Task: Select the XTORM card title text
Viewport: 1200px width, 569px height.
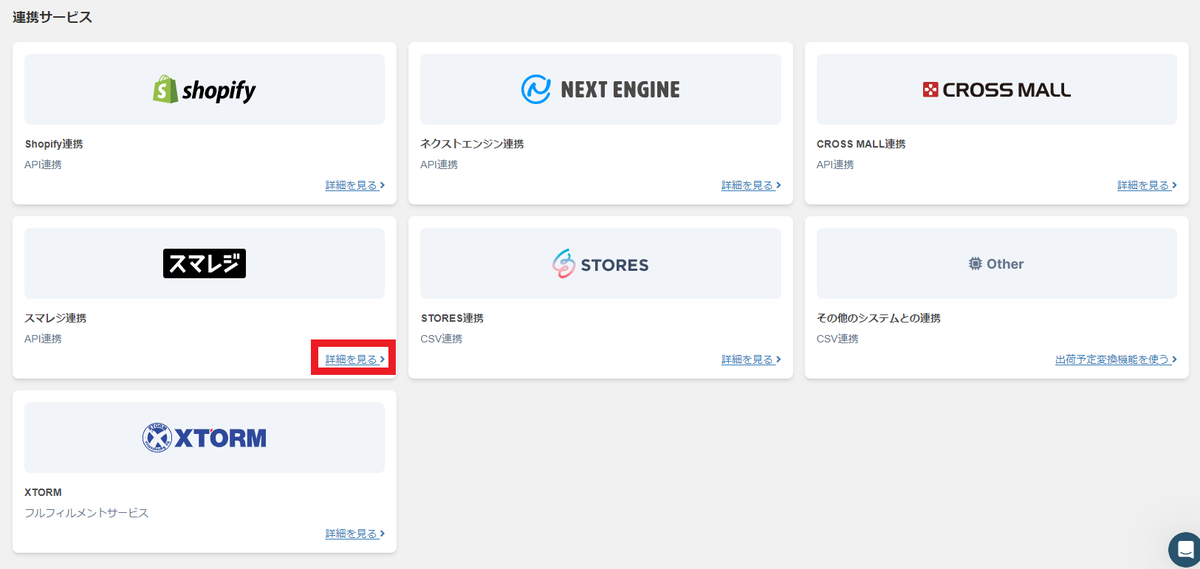Action: (43, 493)
